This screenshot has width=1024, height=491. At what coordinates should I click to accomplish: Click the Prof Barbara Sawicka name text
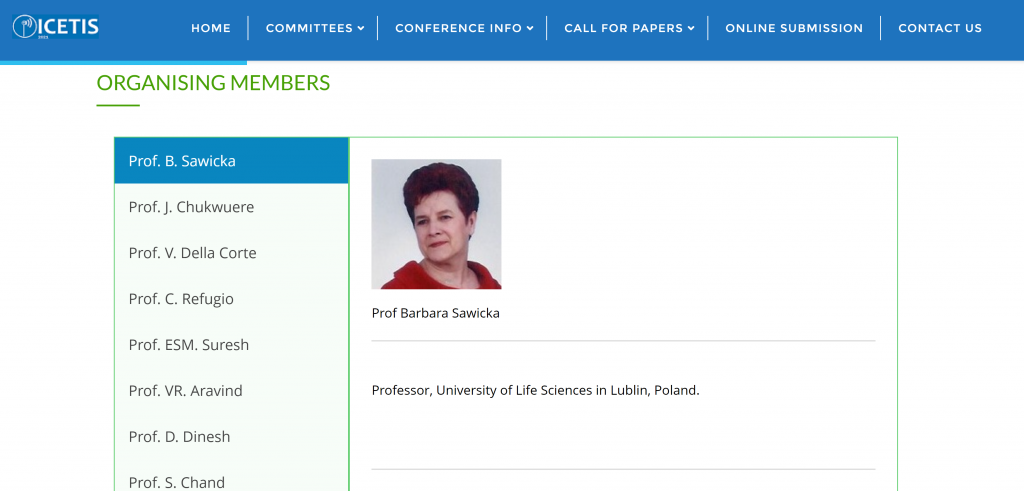(435, 313)
